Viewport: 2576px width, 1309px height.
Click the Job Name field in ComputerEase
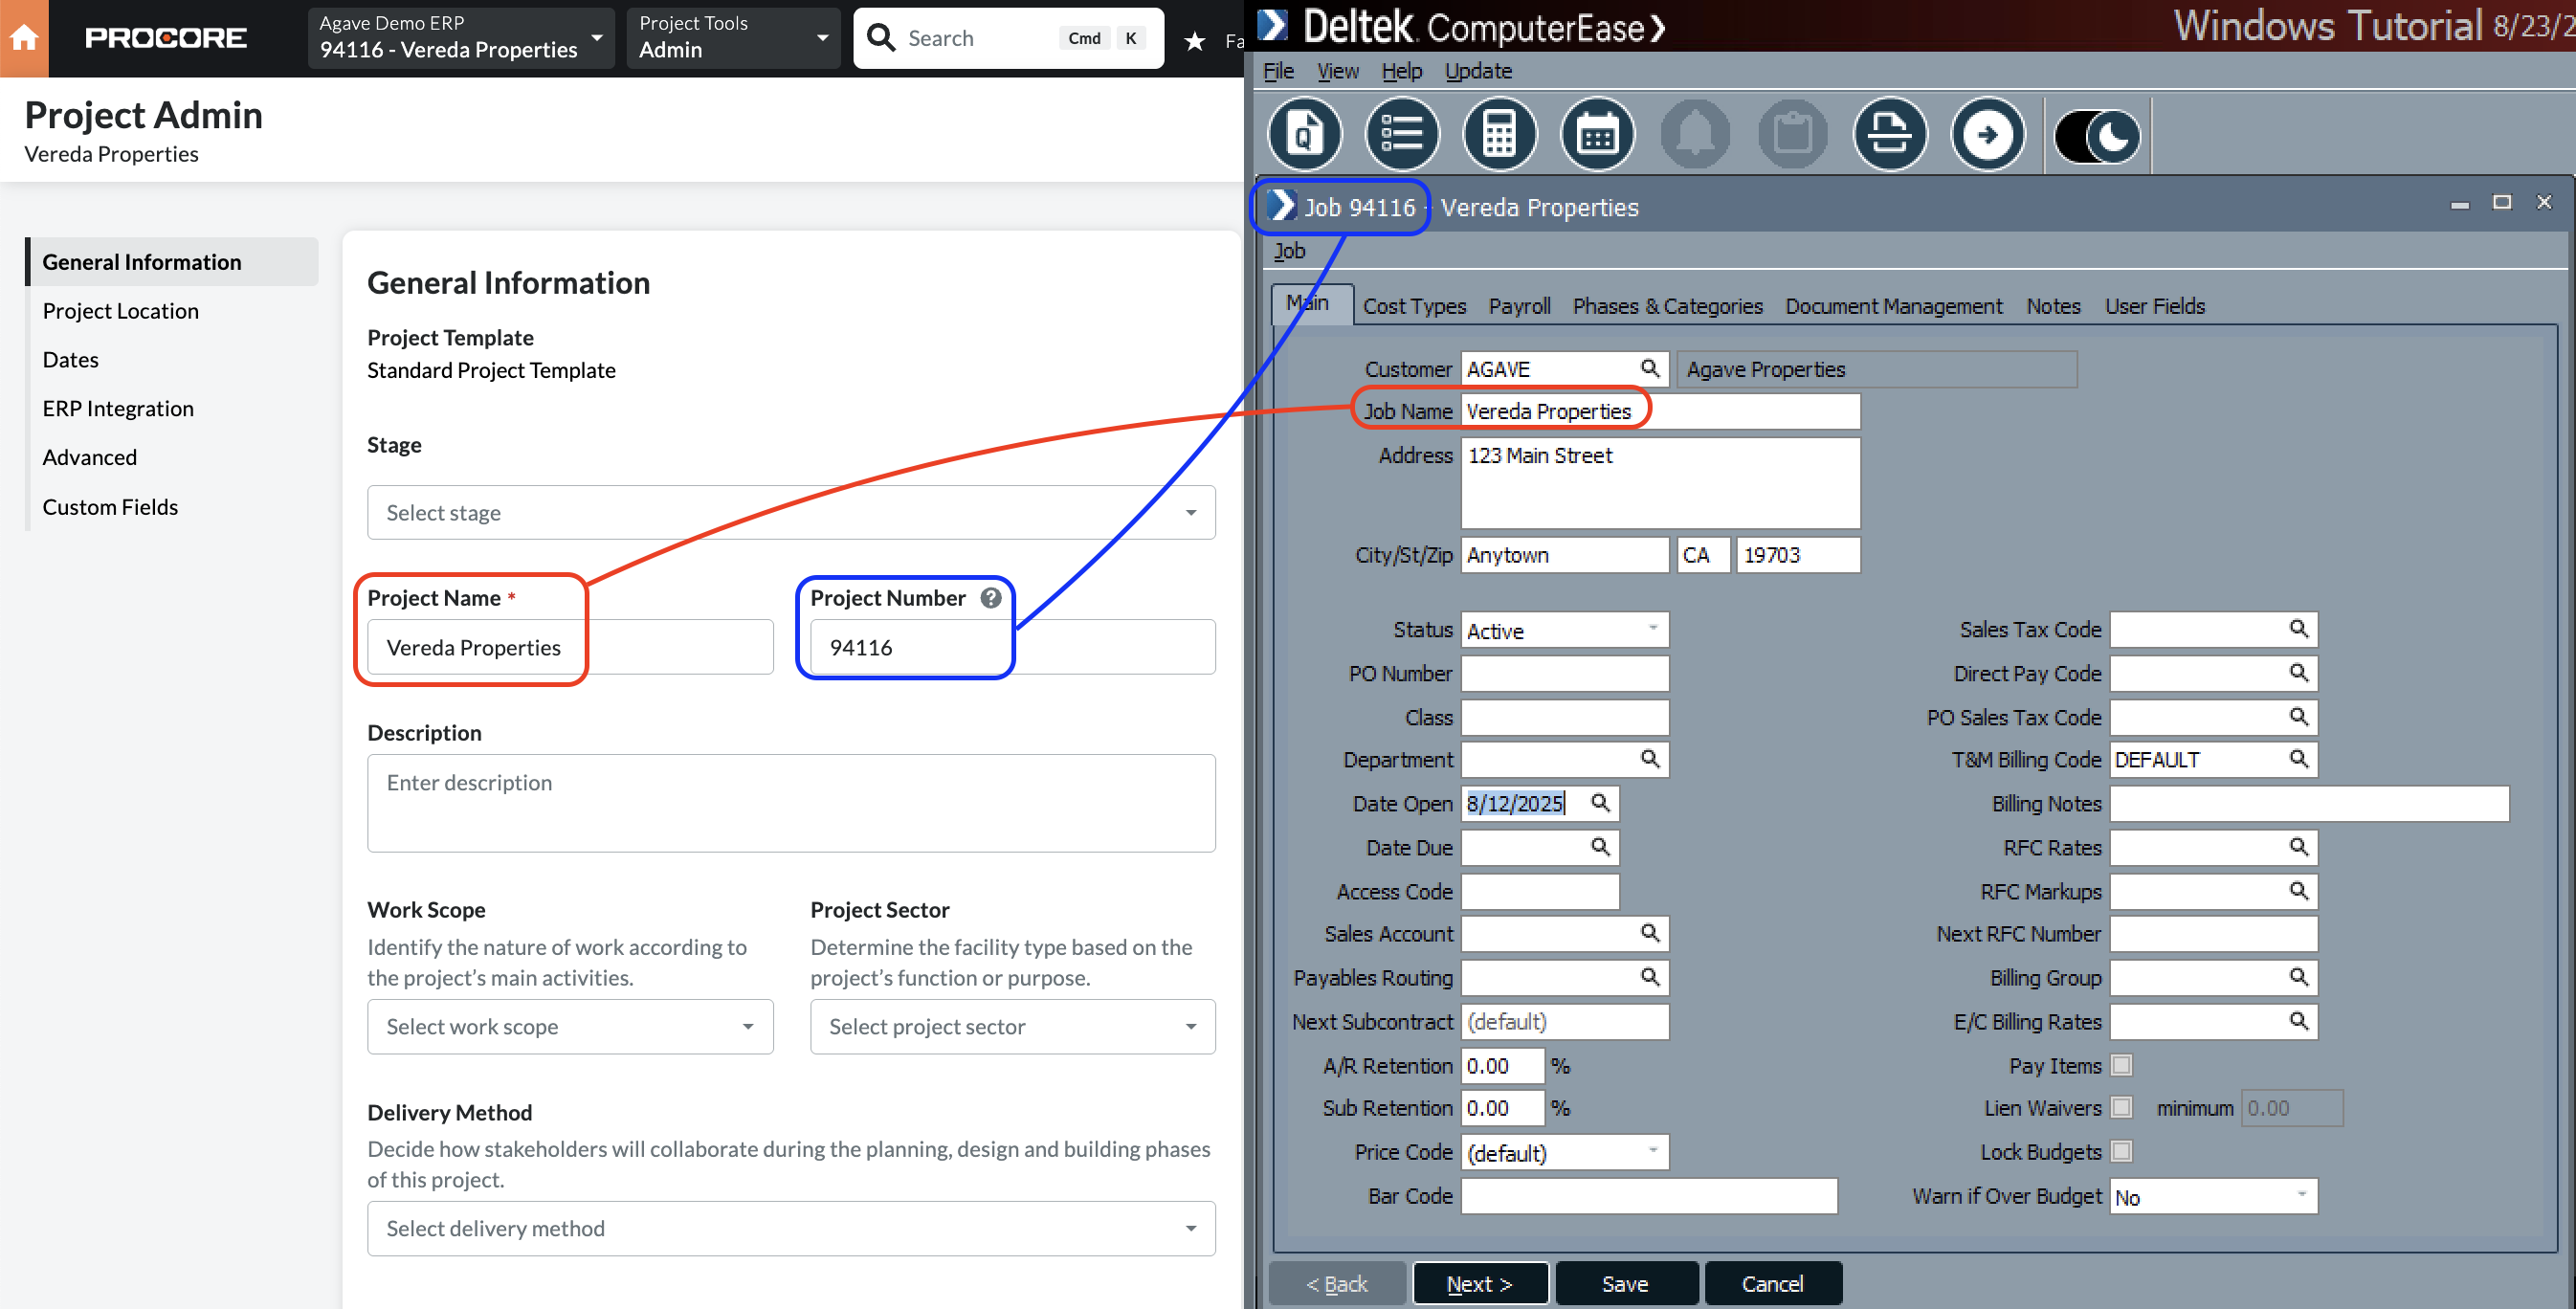point(1660,411)
